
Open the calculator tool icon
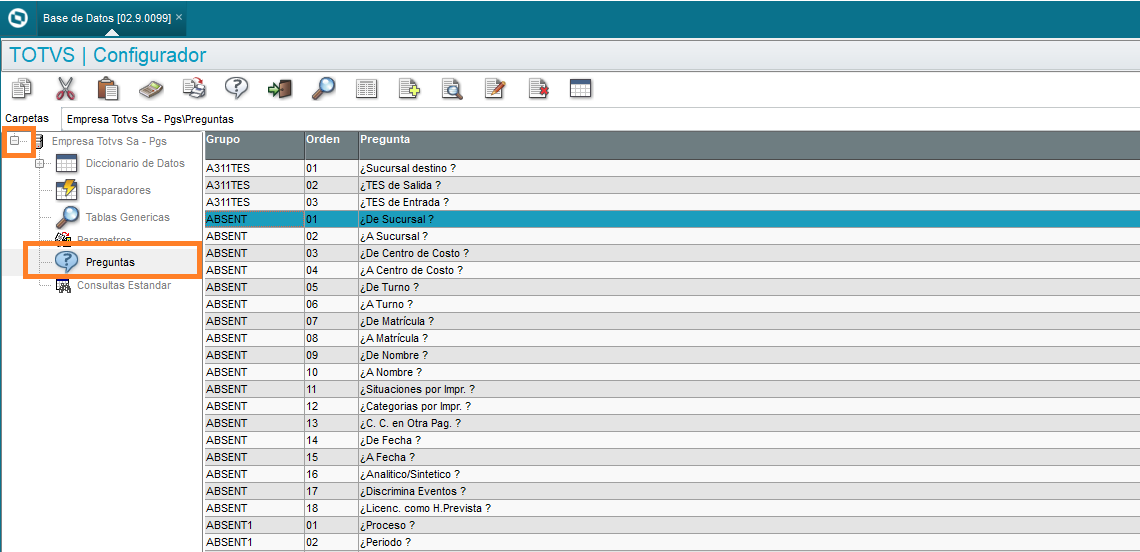[x=151, y=89]
